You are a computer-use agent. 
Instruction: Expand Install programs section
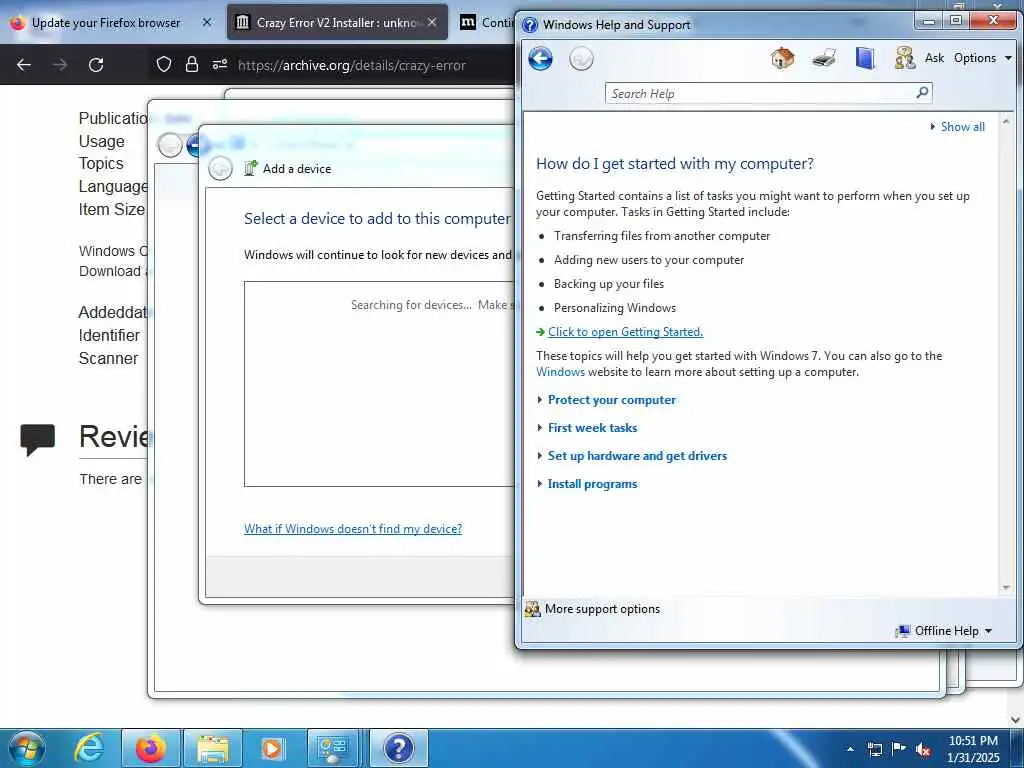(592, 484)
